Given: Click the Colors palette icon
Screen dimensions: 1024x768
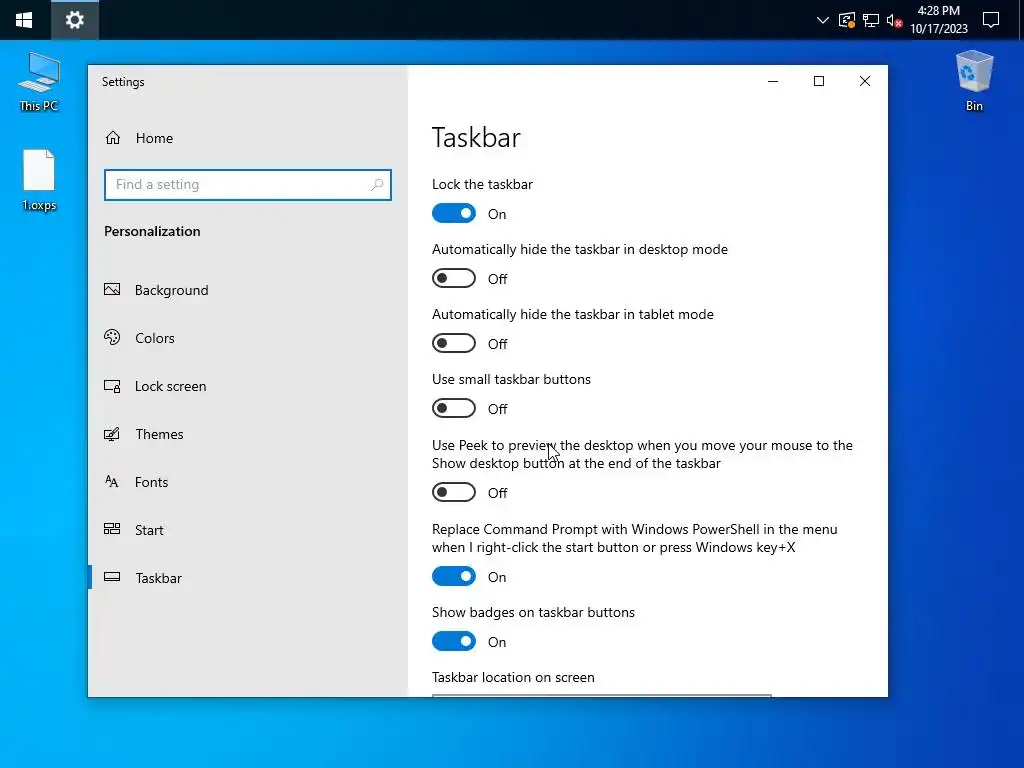Looking at the screenshot, I should click(112, 337).
